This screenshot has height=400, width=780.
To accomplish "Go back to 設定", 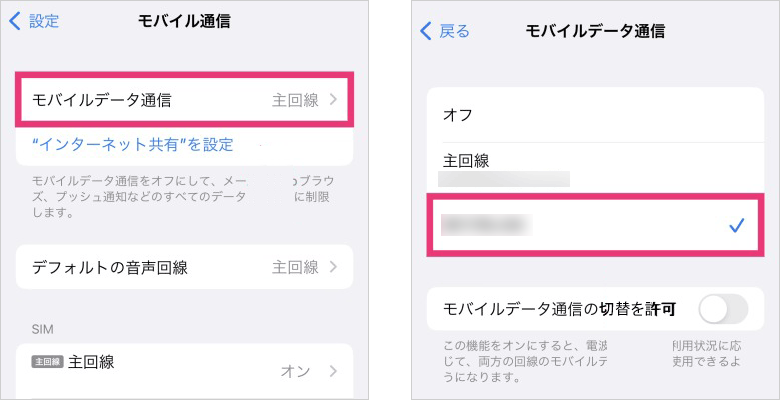I will point(44,21).
